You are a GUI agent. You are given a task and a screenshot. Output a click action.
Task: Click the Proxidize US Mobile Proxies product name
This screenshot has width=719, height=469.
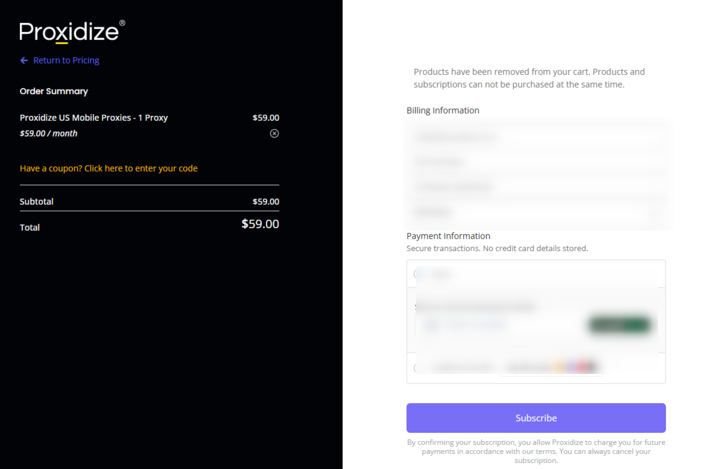pyautogui.click(x=94, y=118)
